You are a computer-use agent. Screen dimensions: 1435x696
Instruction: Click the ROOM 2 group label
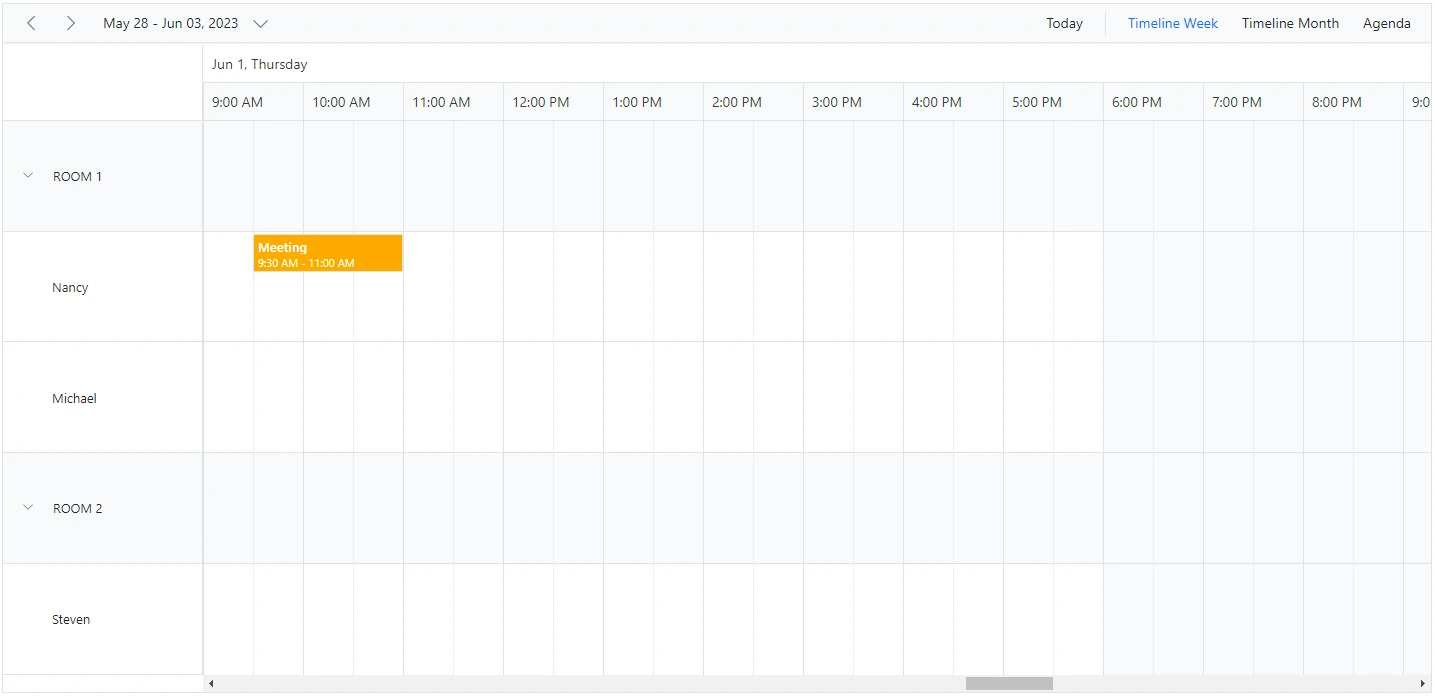click(x=78, y=508)
